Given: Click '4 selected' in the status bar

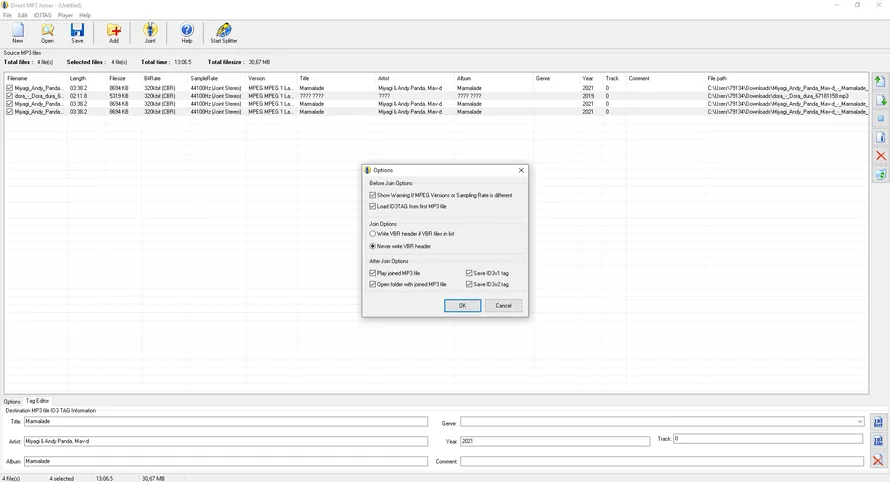Looking at the screenshot, I should pos(61,479).
